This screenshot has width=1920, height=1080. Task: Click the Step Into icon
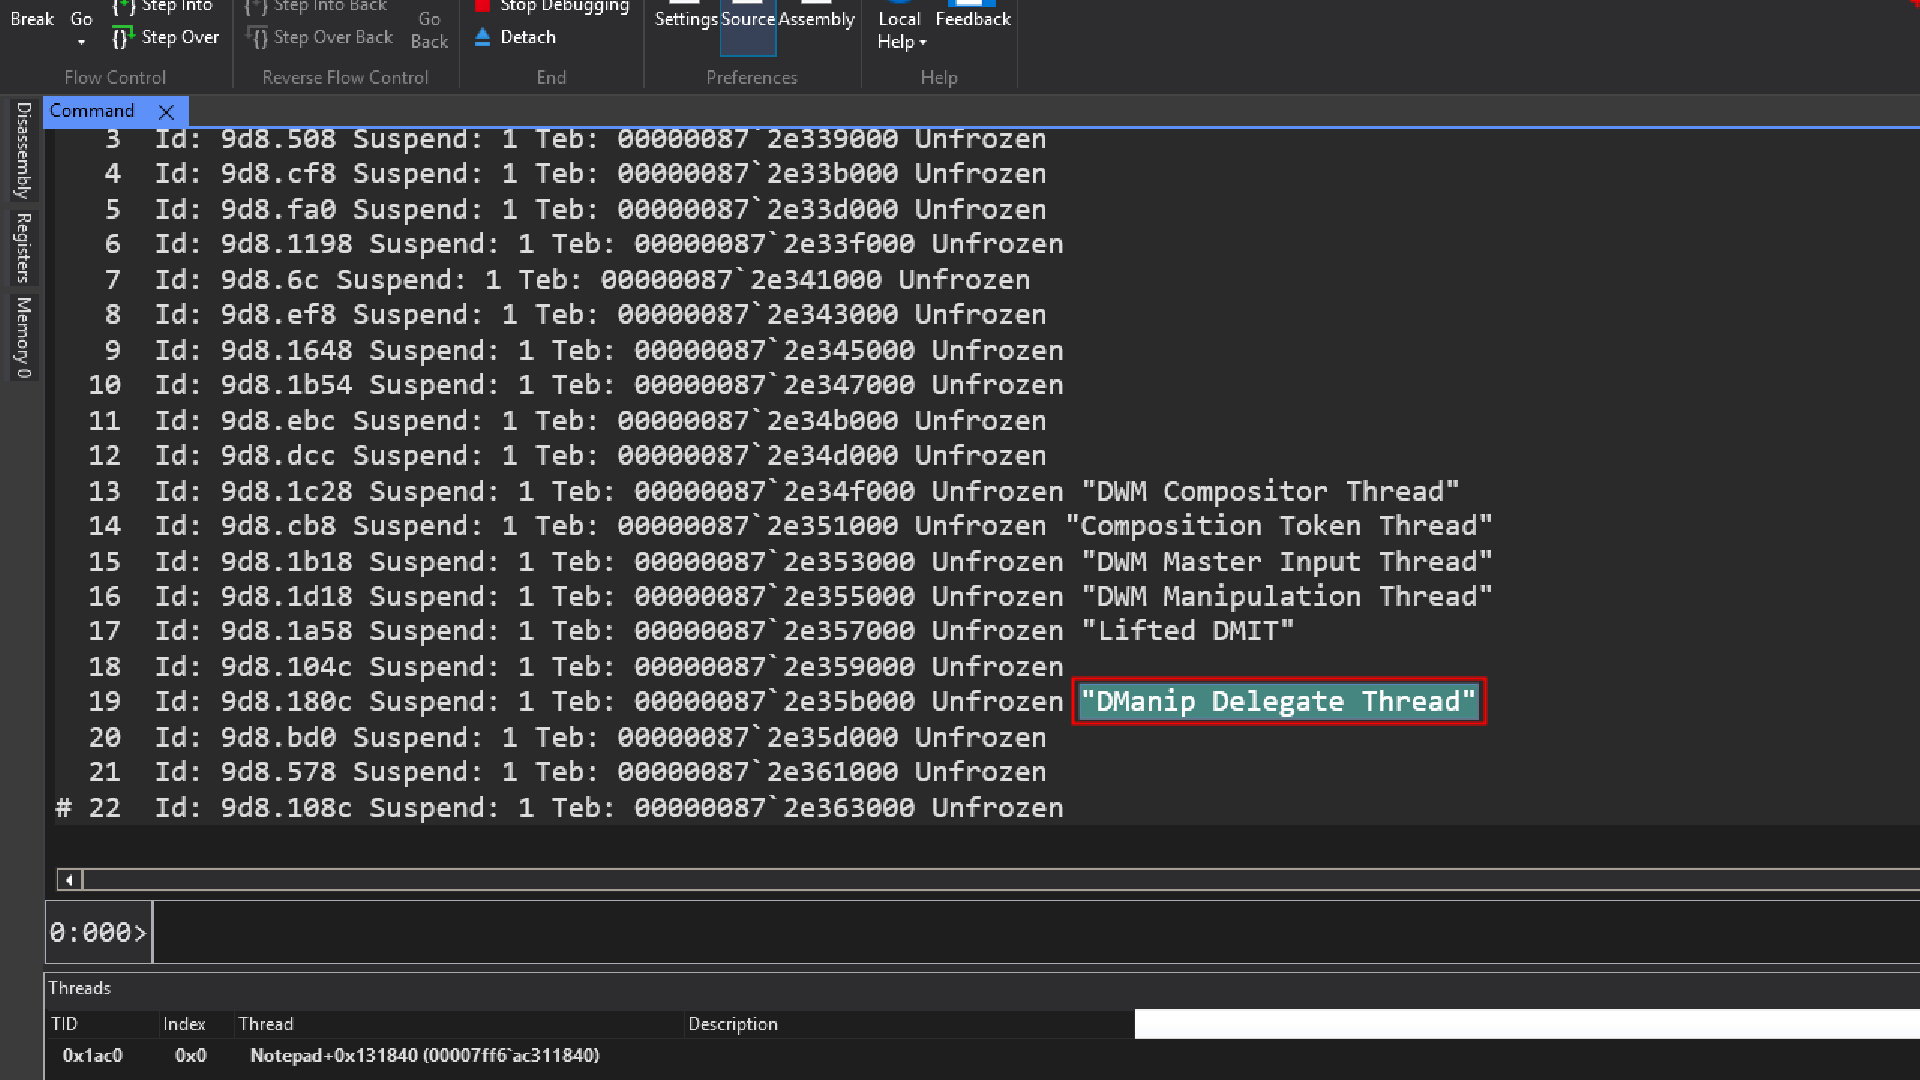(122, 6)
